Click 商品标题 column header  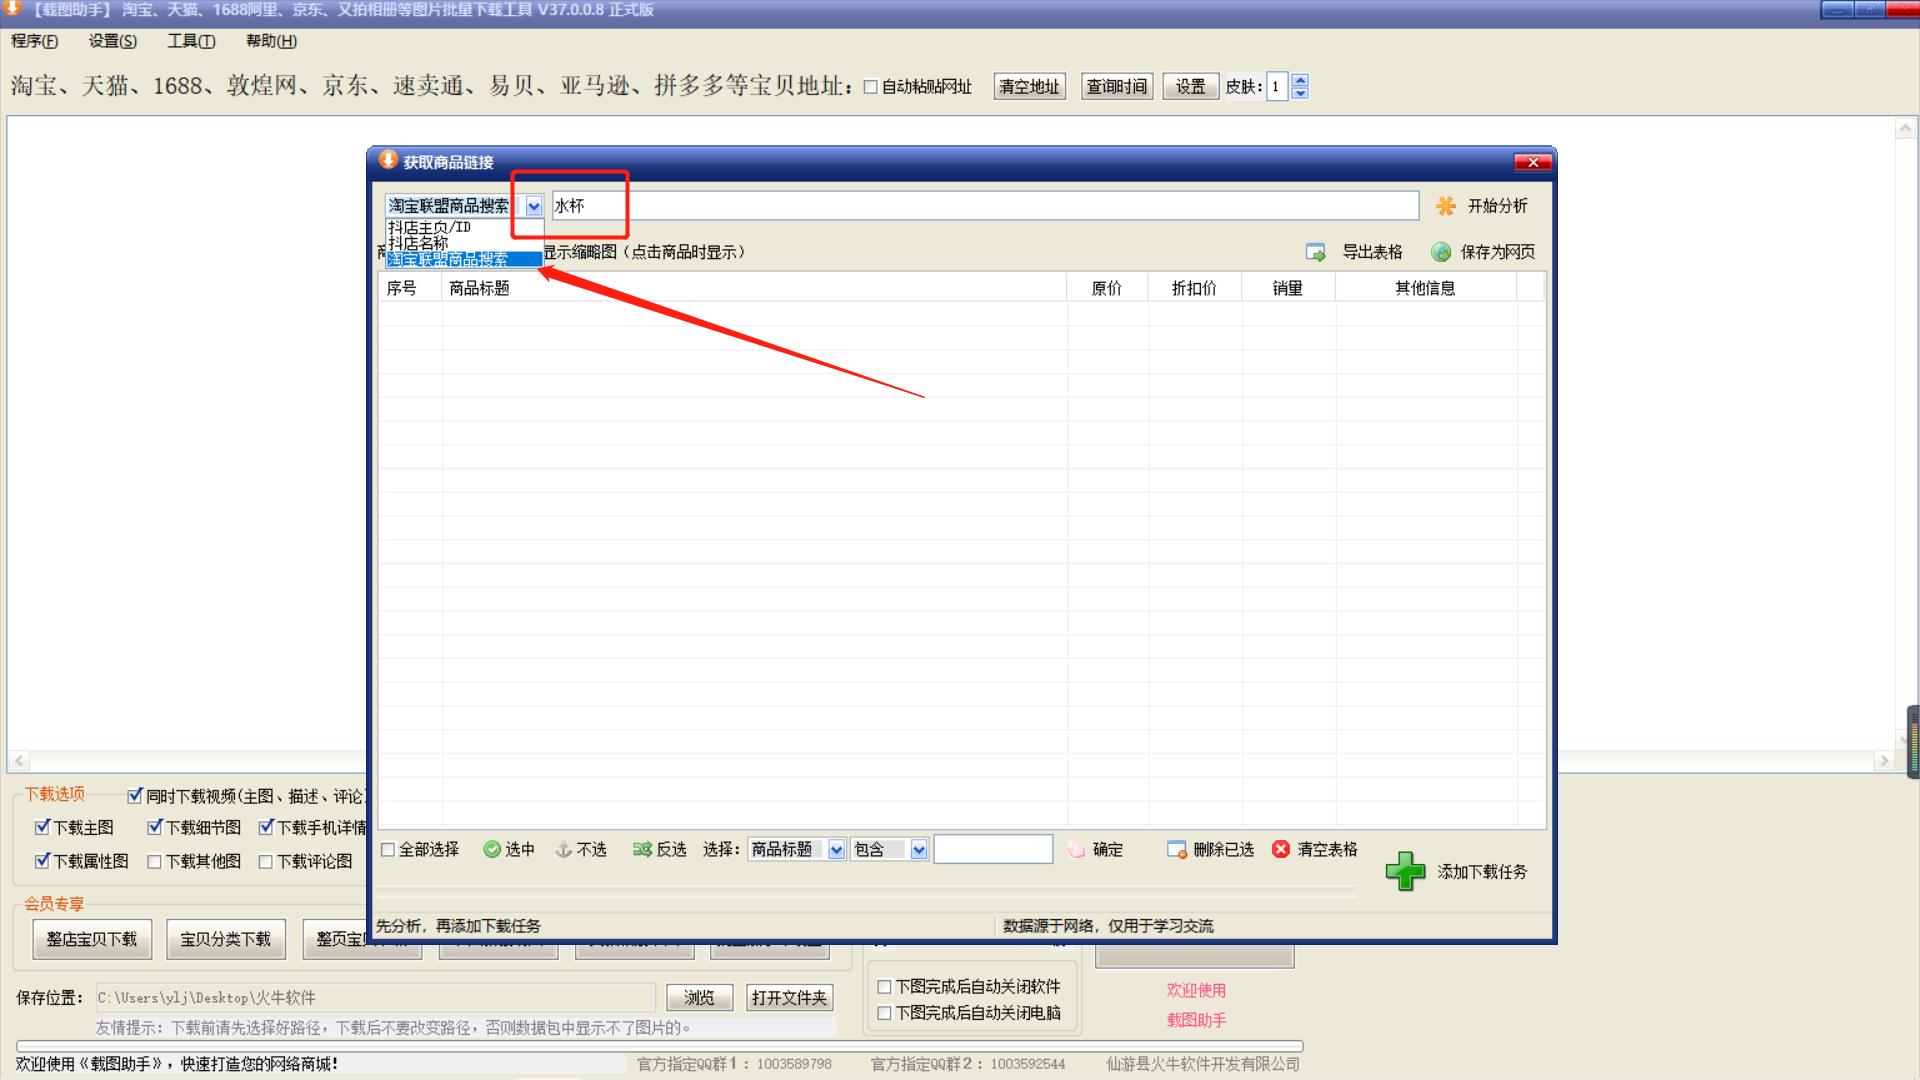coord(754,288)
